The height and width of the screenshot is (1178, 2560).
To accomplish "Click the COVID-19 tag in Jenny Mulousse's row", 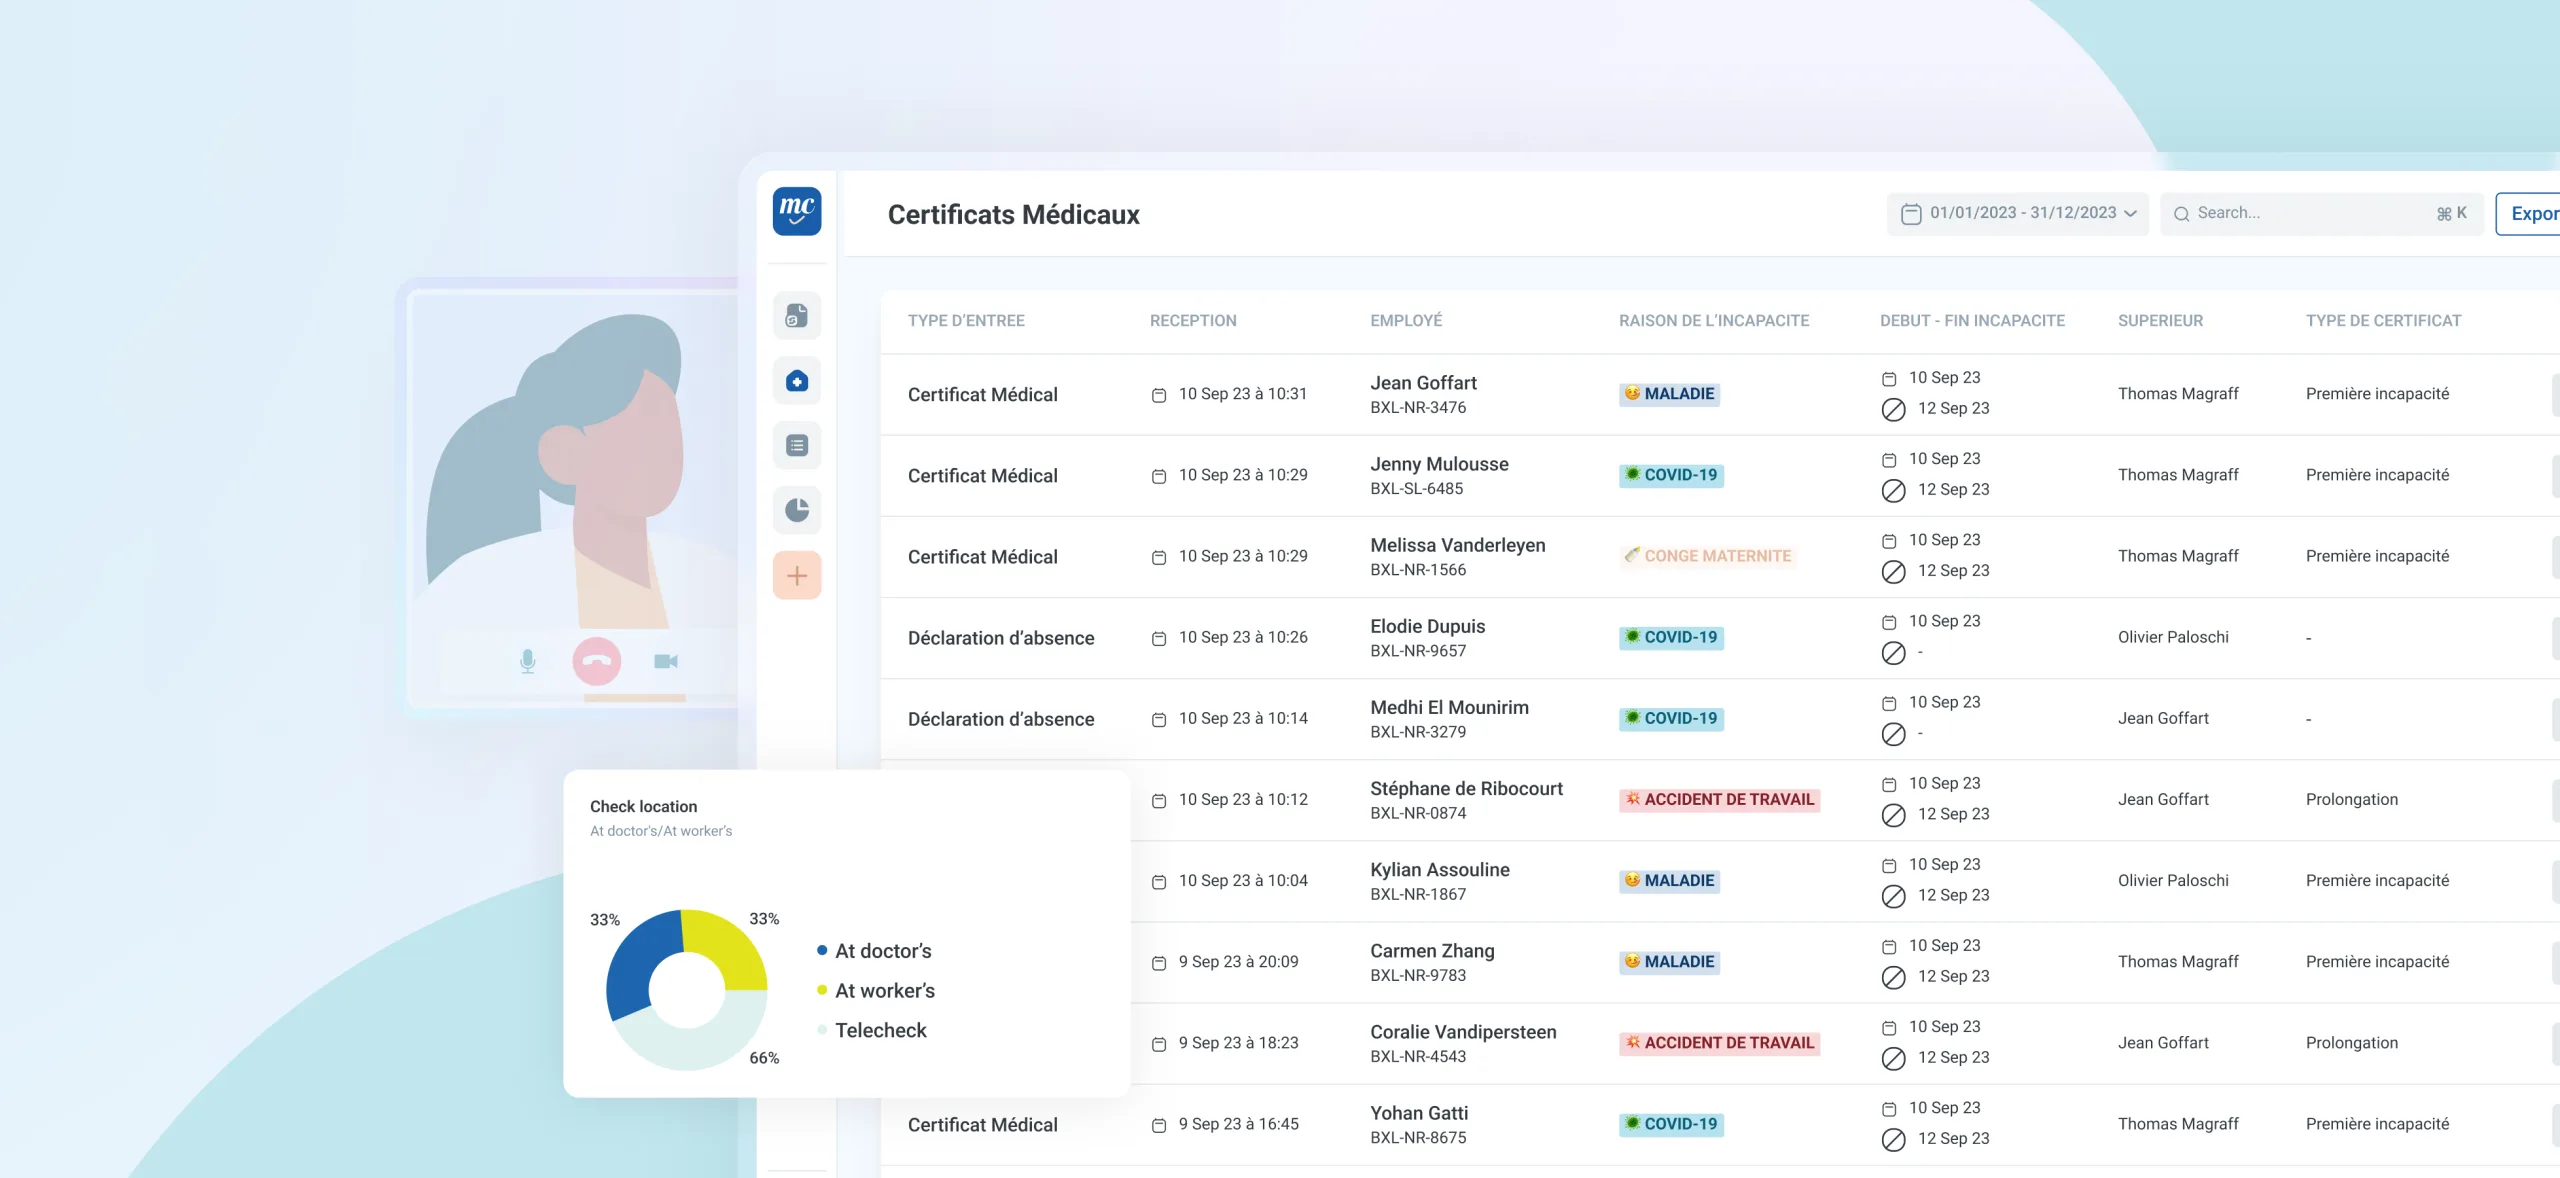I will pos(1671,475).
